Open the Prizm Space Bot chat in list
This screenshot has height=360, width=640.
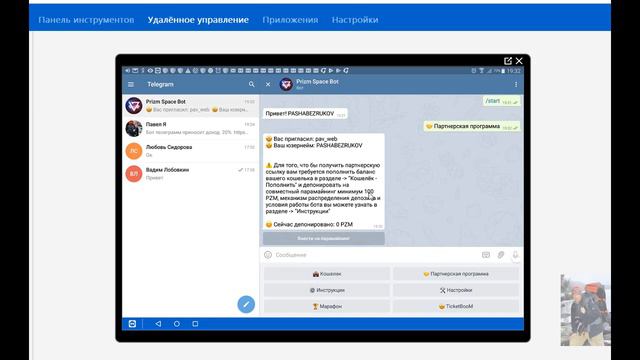click(191, 106)
